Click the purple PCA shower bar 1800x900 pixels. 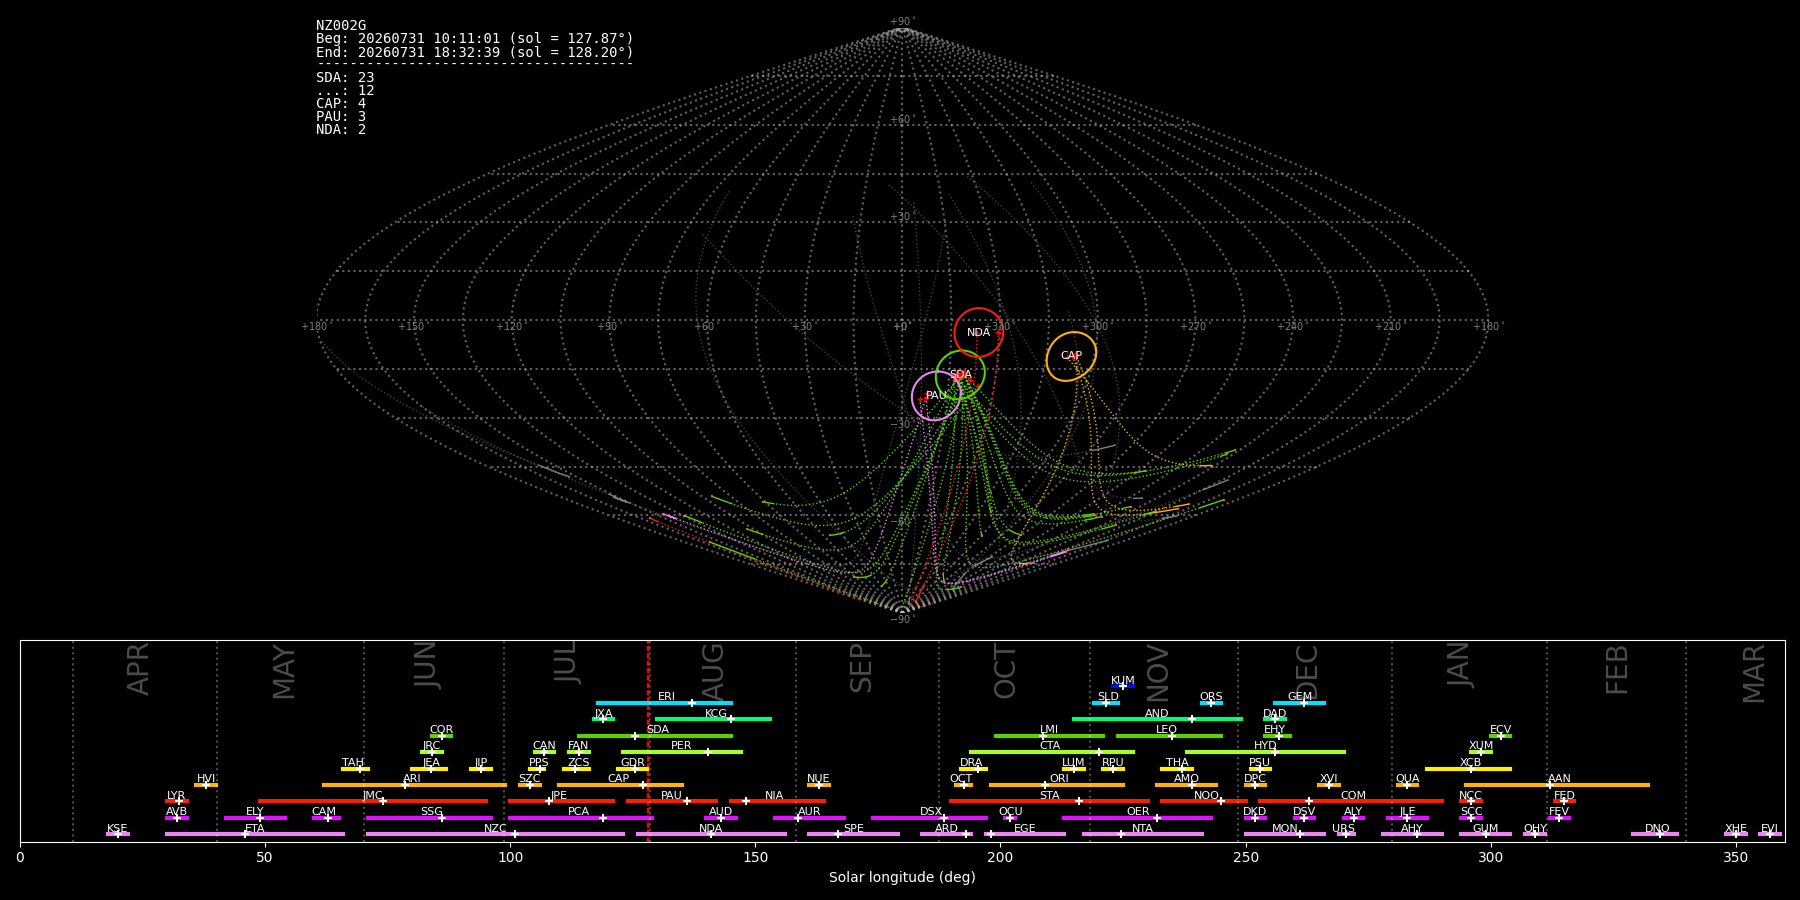581,818
